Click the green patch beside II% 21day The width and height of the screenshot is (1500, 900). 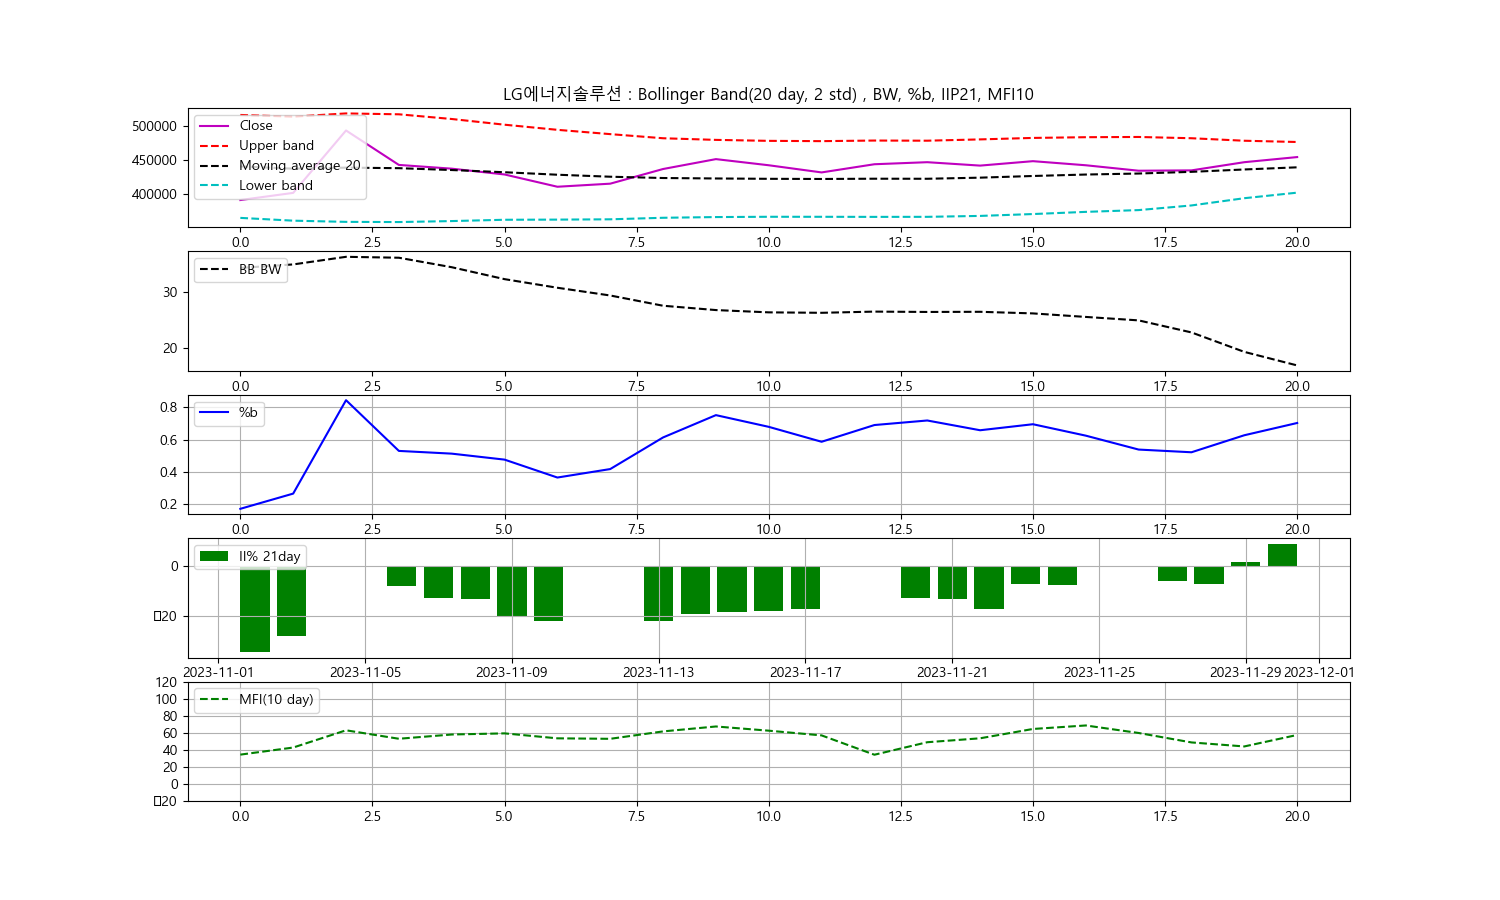214,556
